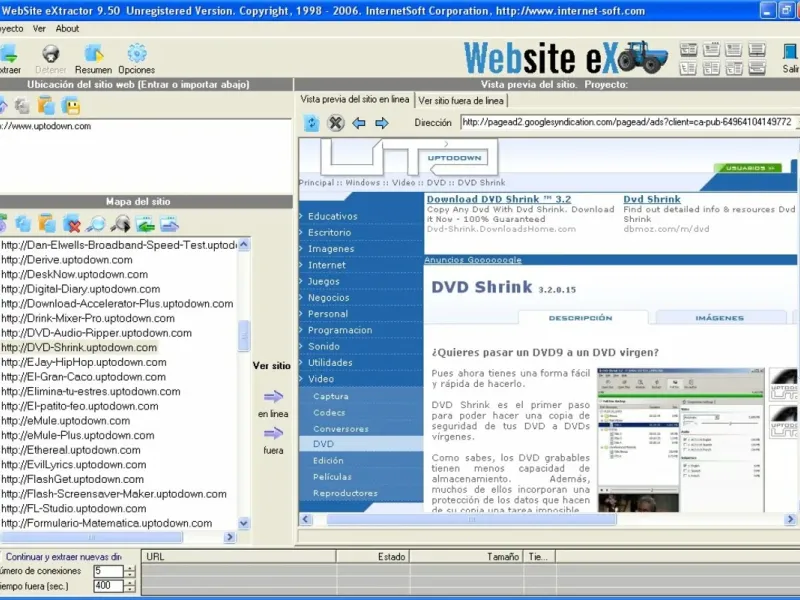Click the gray disabled icon above the URL box

pos(21,106)
